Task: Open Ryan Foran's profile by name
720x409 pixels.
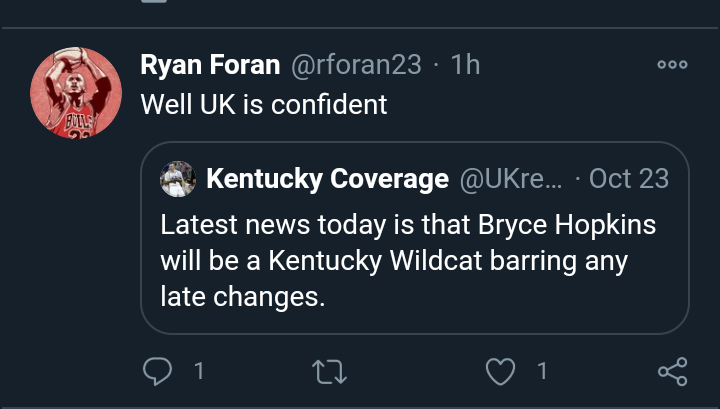Action: (210, 65)
